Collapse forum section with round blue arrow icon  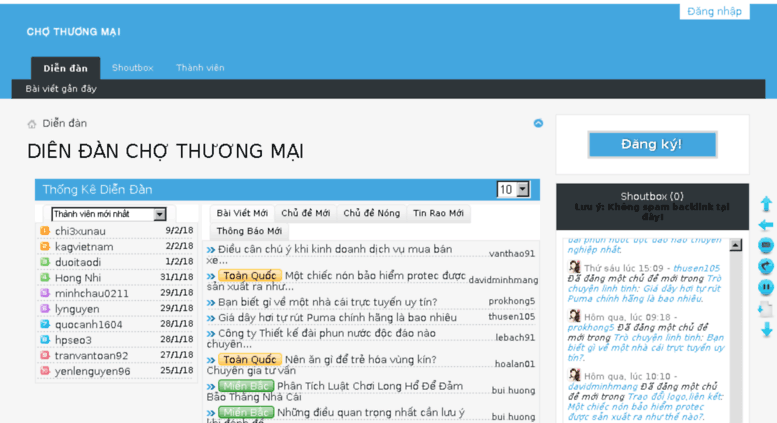(x=538, y=123)
